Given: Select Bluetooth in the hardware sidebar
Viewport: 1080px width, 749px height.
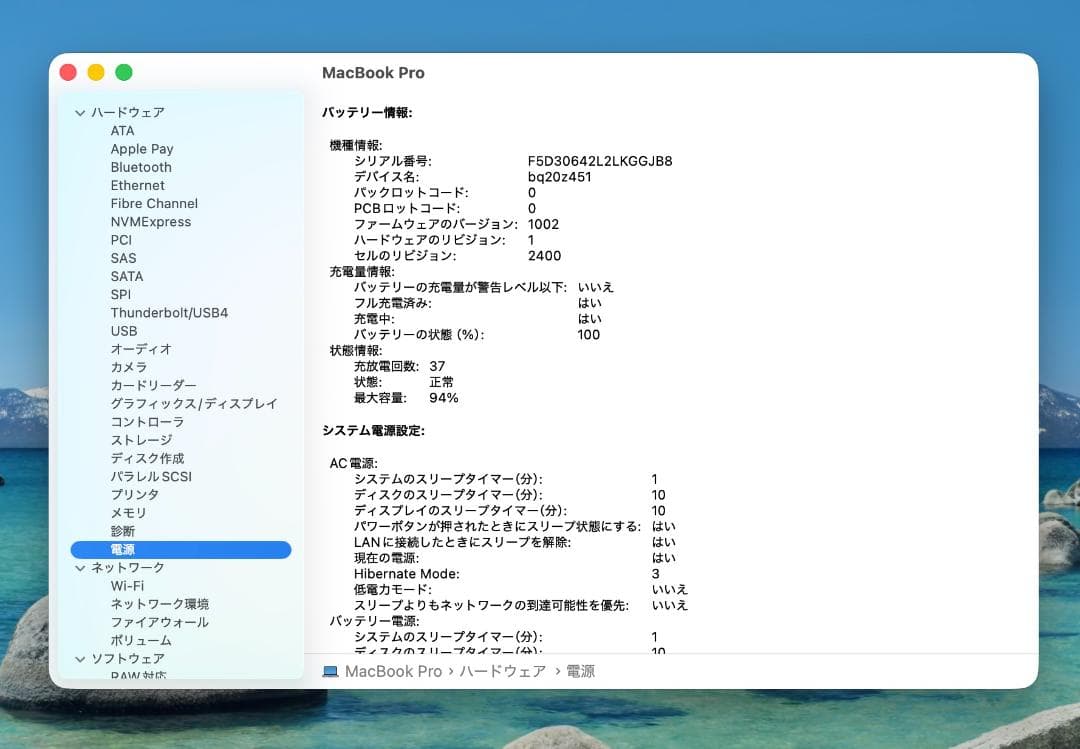Looking at the screenshot, I should [140, 167].
